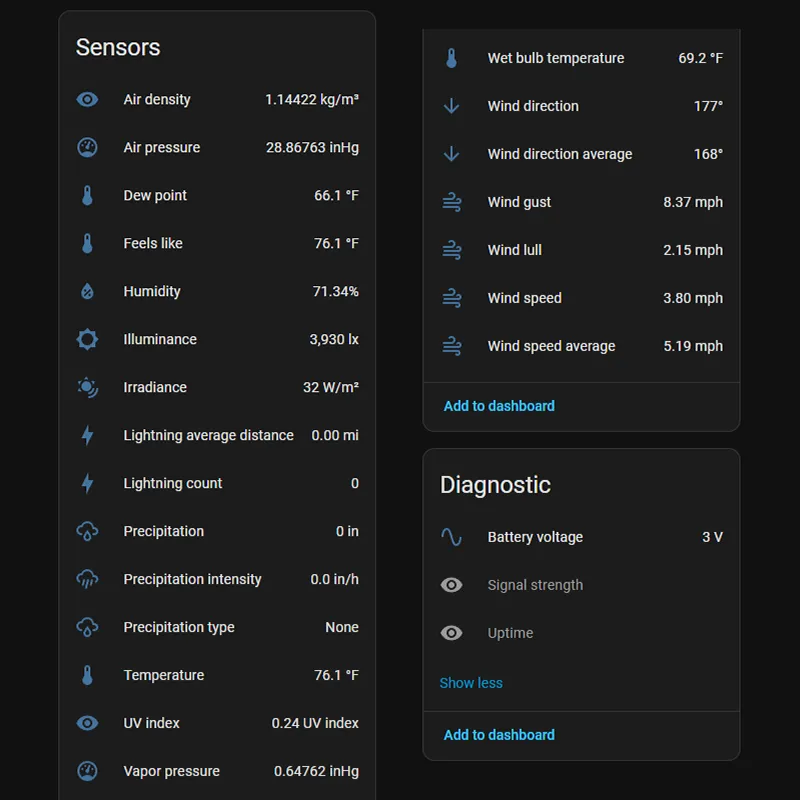Click the Wind gust icon
The width and height of the screenshot is (800, 800).
pyautogui.click(x=452, y=202)
